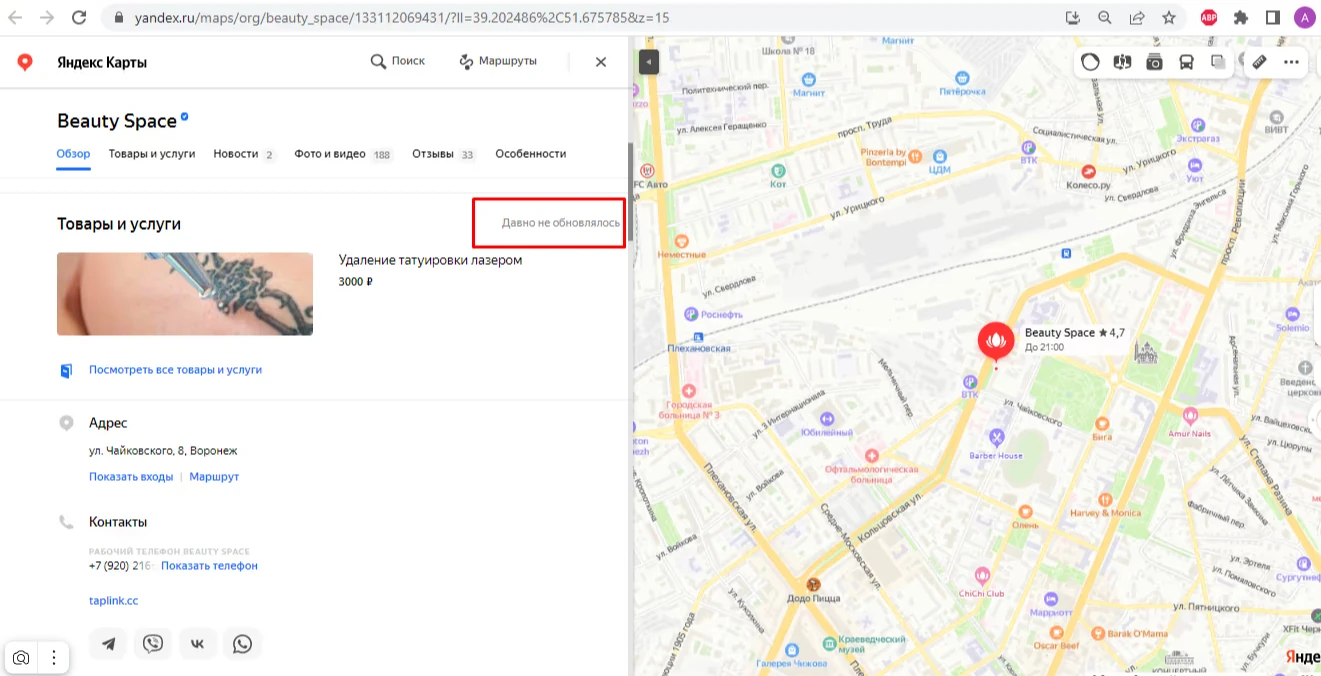Open the Особенности tab
The width and height of the screenshot is (1321, 676).
click(x=531, y=154)
